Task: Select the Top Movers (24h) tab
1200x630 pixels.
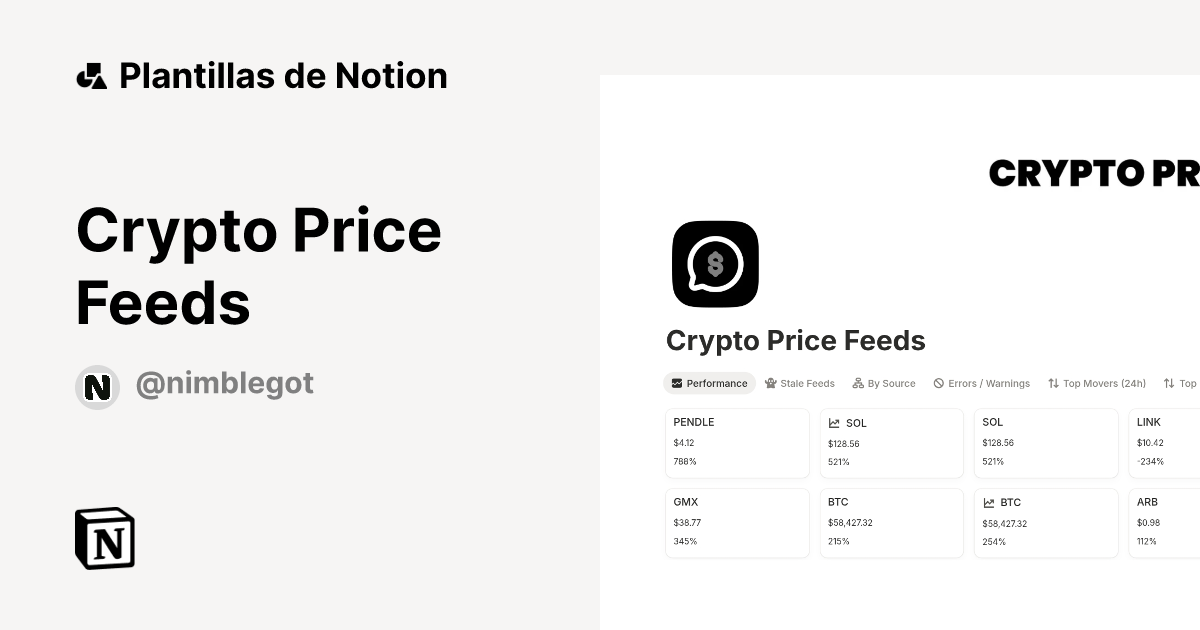Action: 1104,383
